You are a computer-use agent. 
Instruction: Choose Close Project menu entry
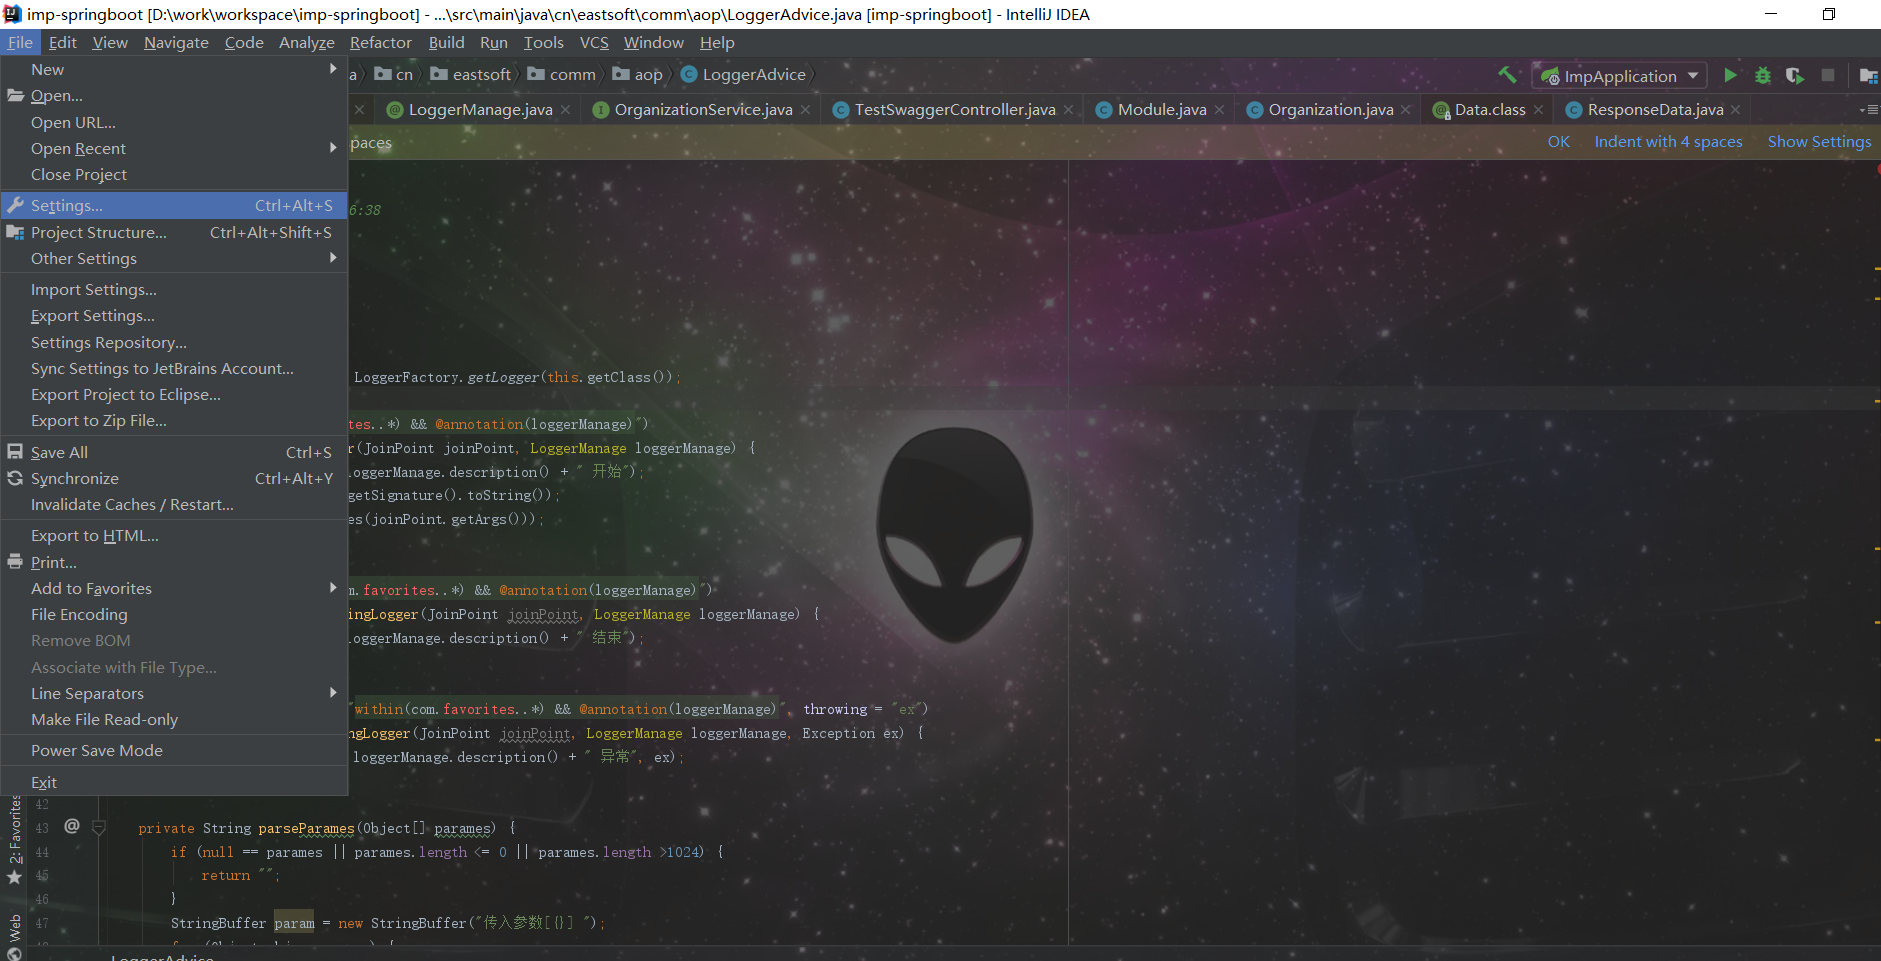coord(174,175)
